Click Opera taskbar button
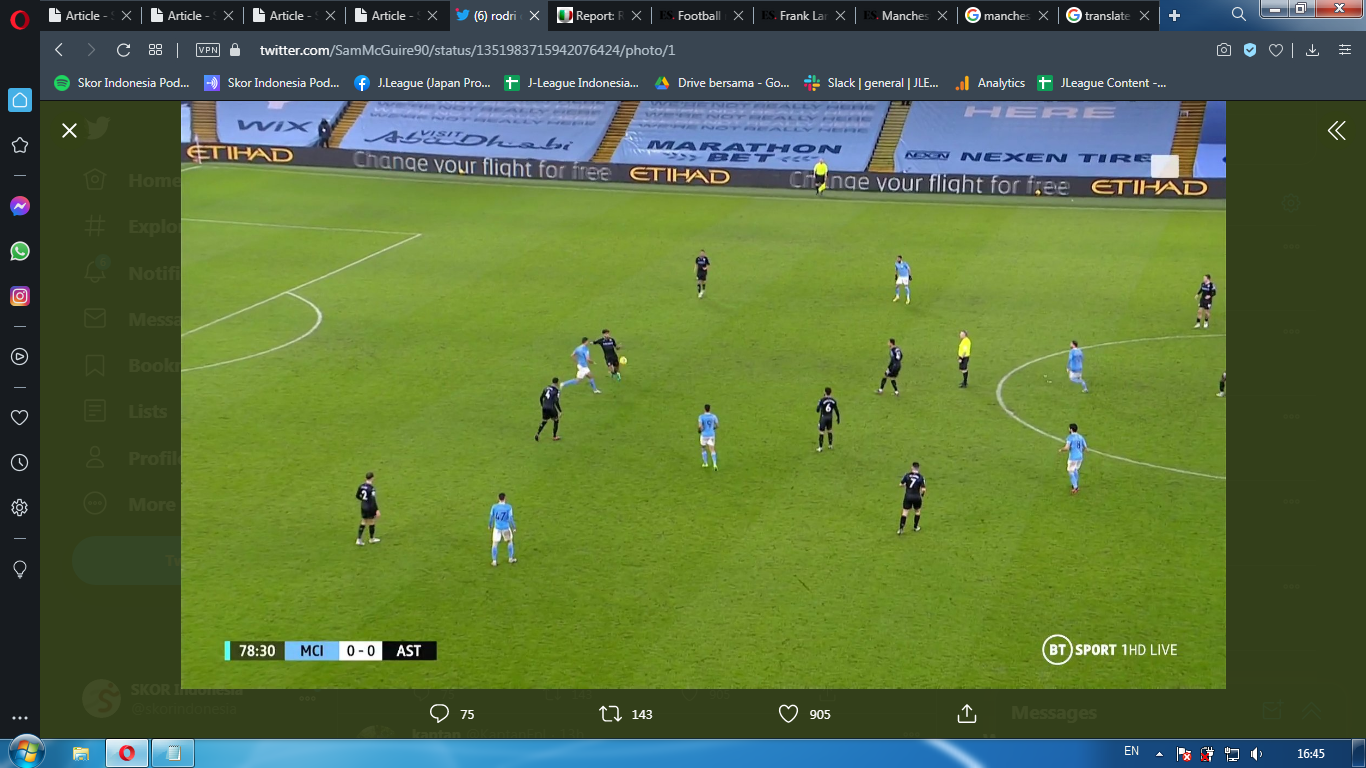This screenshot has height=768, width=1366. coord(127,753)
